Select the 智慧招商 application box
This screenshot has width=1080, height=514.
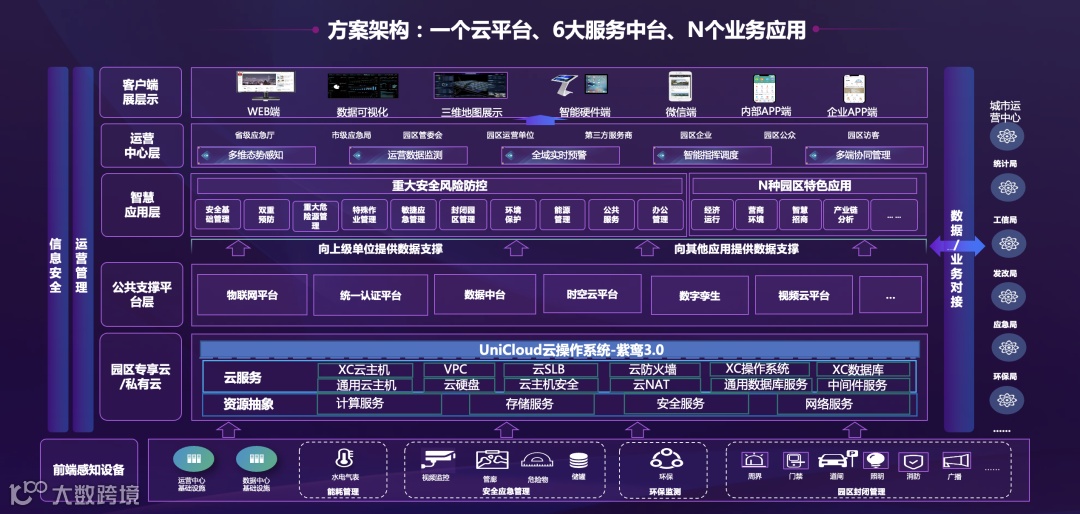pos(800,214)
